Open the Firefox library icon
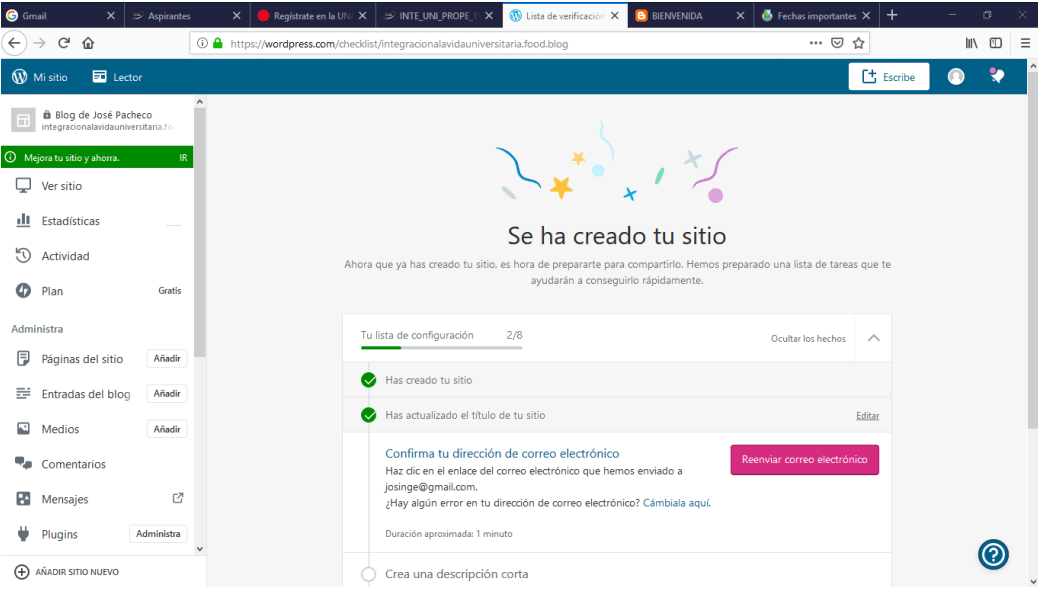 click(971, 43)
